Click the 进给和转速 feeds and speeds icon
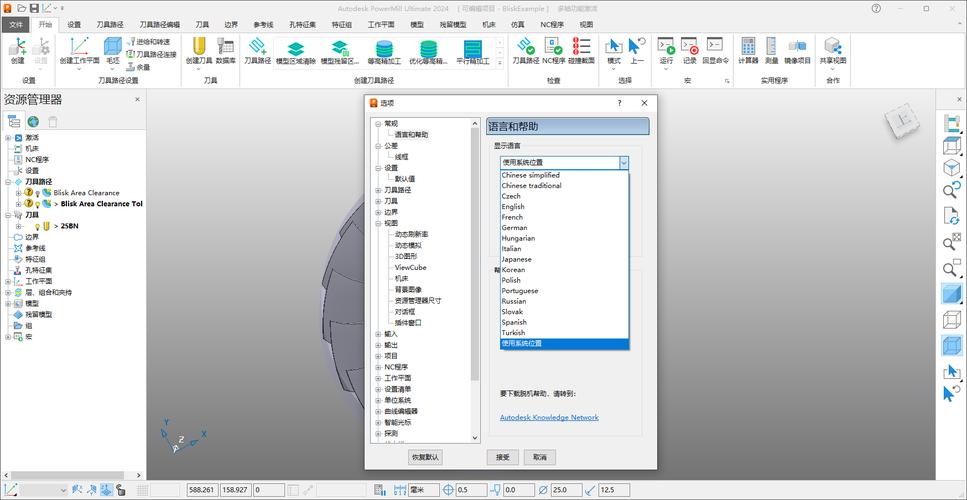Viewport: 967px width, 500px height. pyautogui.click(x=131, y=41)
